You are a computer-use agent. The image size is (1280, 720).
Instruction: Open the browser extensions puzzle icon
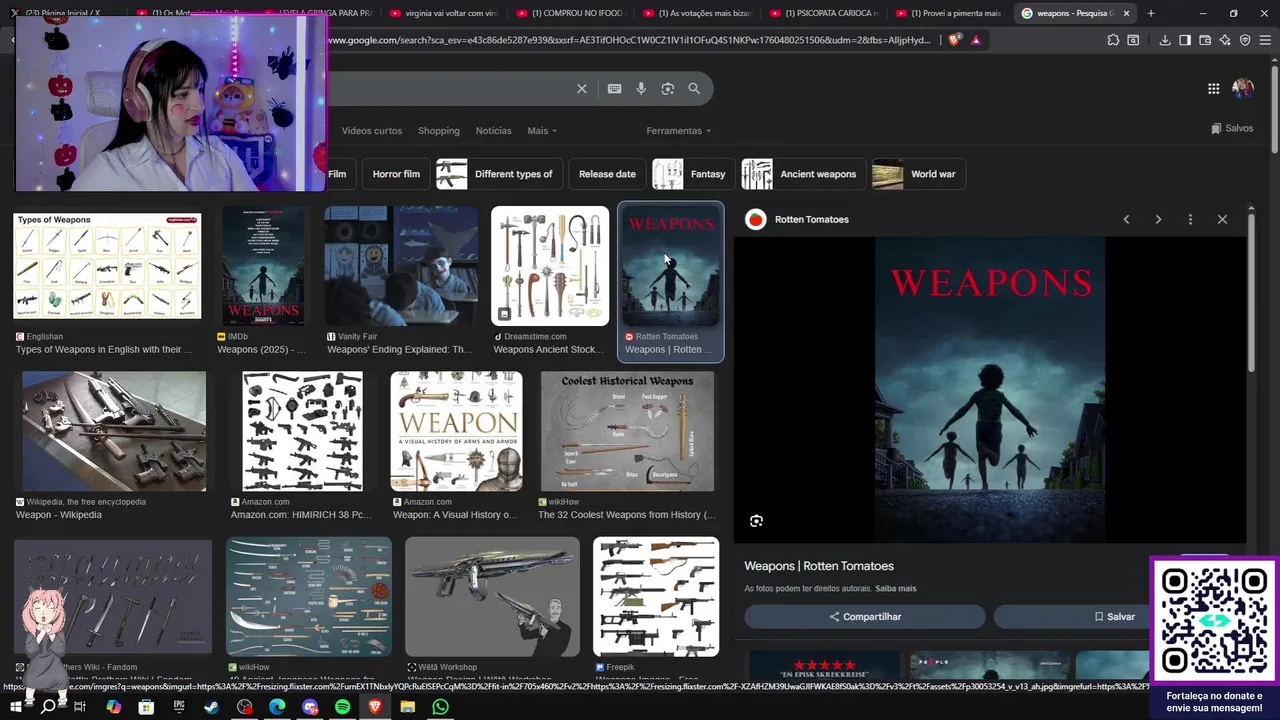[1113, 40]
